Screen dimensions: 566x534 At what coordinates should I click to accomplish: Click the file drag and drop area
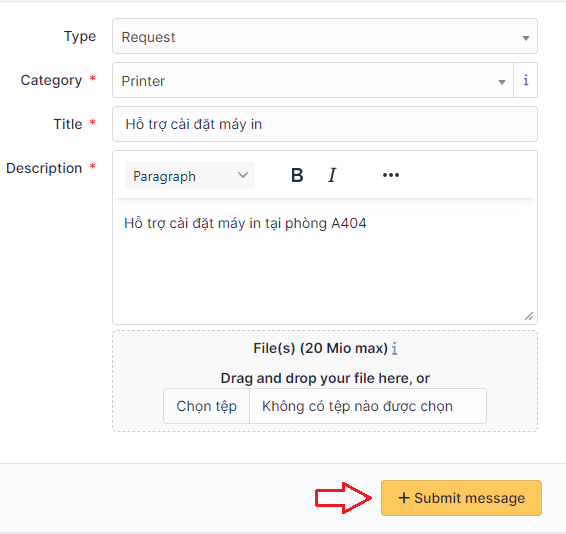click(x=325, y=381)
